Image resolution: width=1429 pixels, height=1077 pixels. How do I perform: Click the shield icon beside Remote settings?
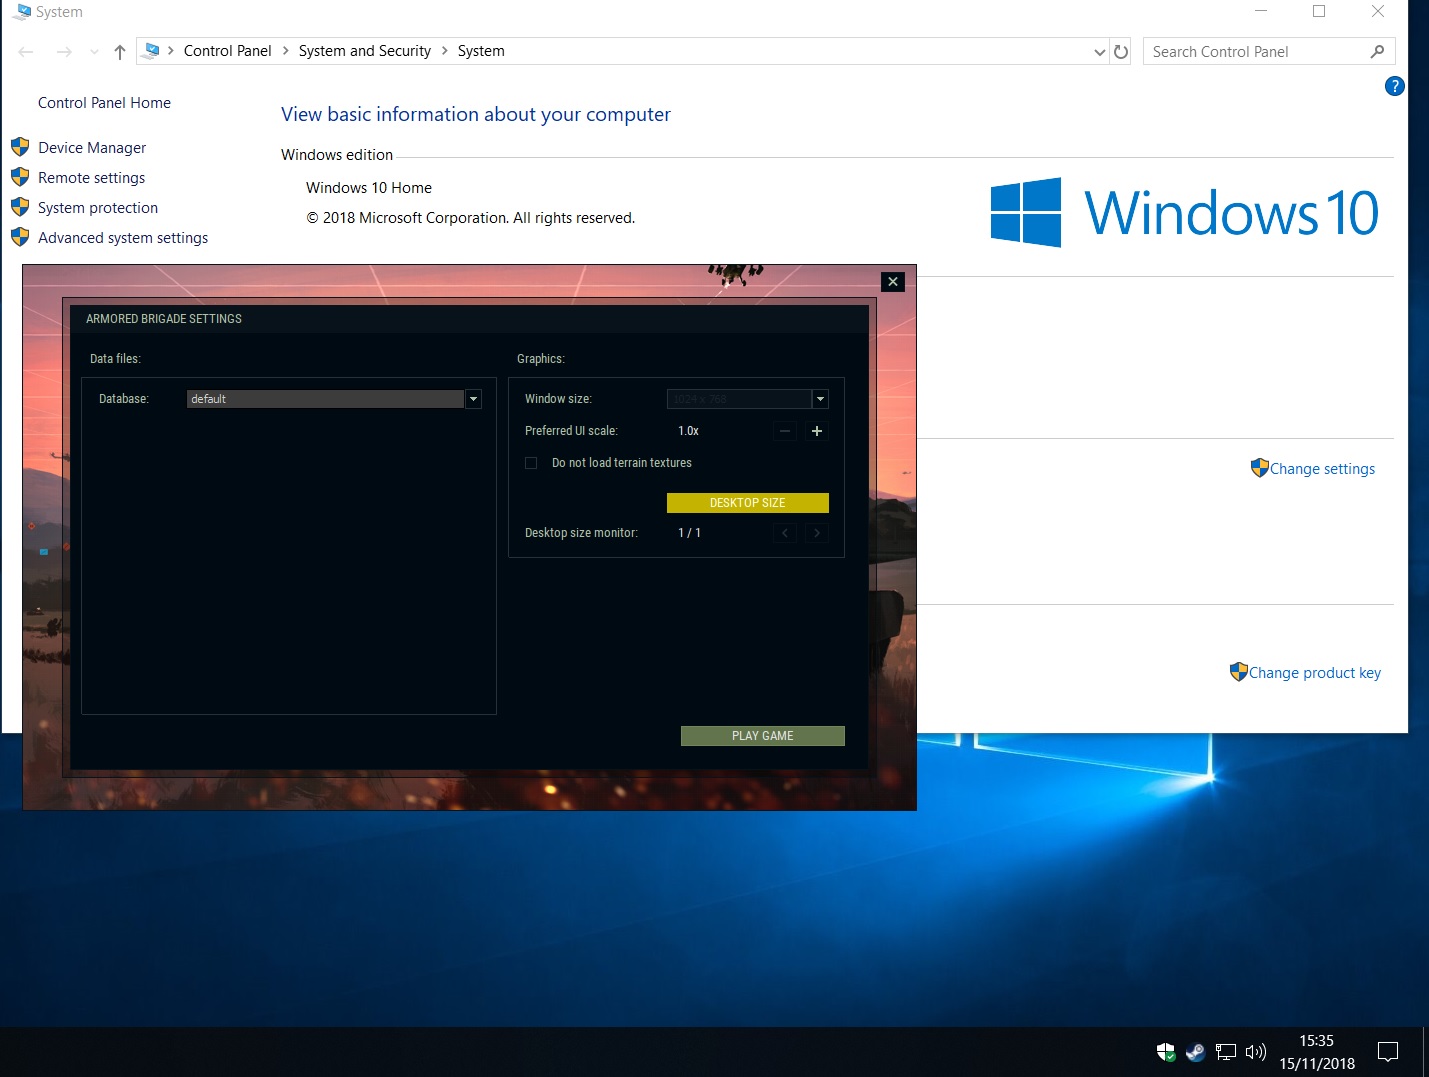coord(20,177)
